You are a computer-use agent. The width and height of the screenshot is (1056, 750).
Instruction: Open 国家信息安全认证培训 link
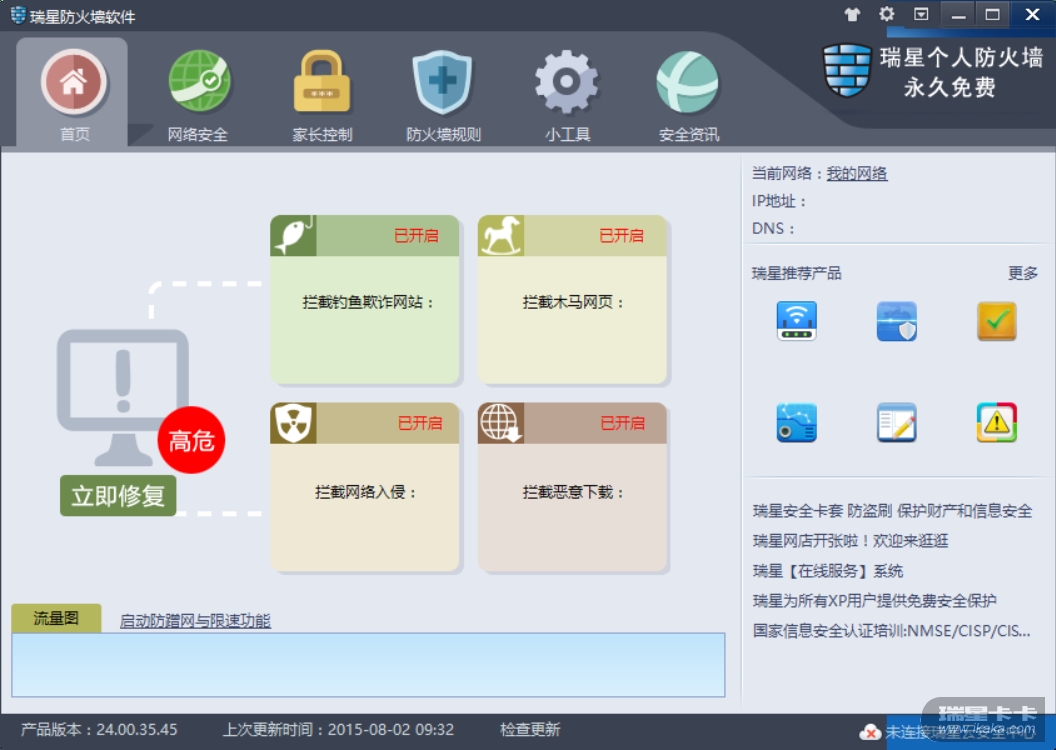pyautogui.click(x=891, y=631)
